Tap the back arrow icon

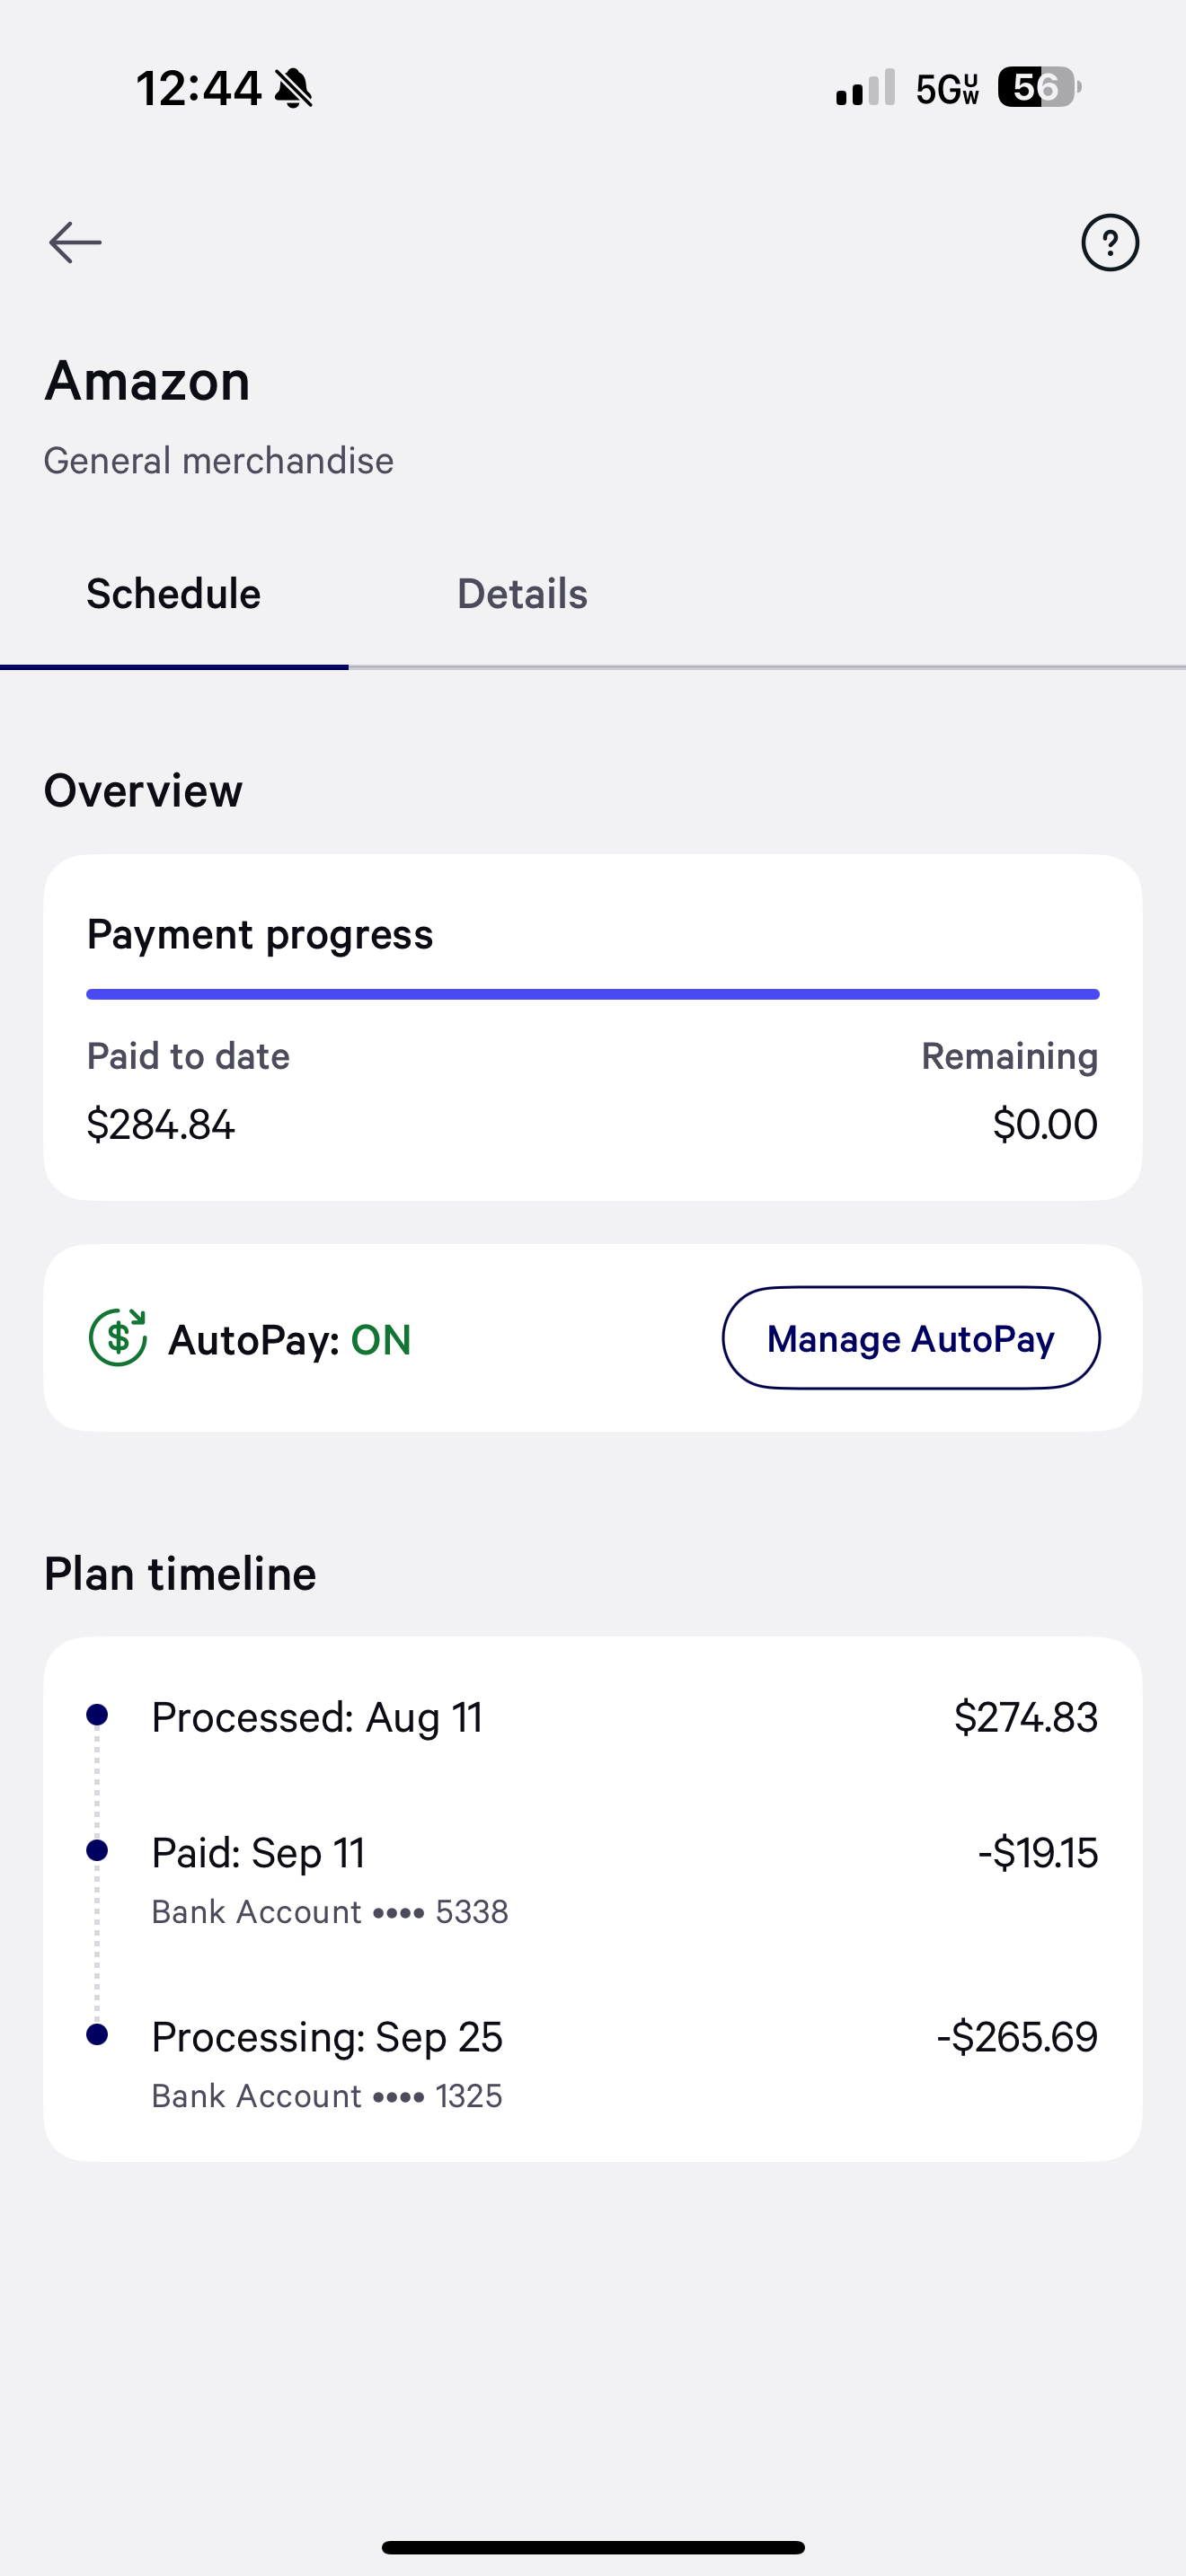tap(75, 242)
